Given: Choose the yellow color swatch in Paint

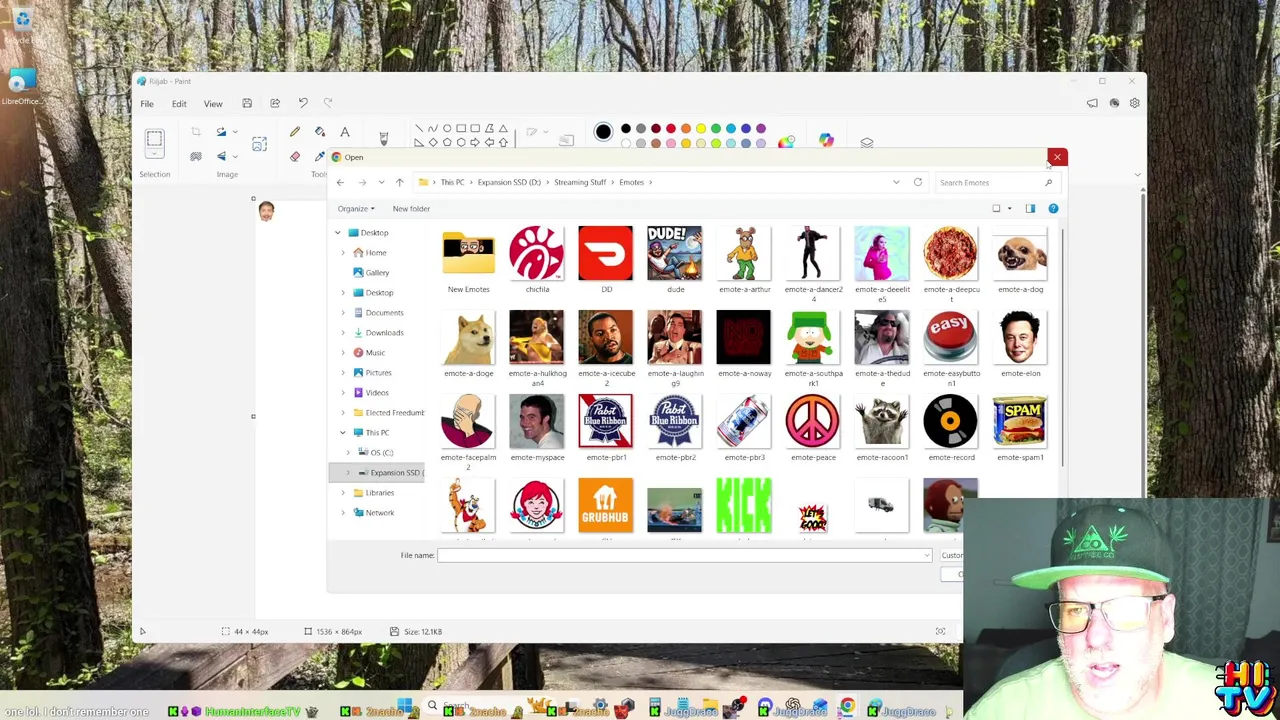Looking at the screenshot, I should pyautogui.click(x=701, y=128).
